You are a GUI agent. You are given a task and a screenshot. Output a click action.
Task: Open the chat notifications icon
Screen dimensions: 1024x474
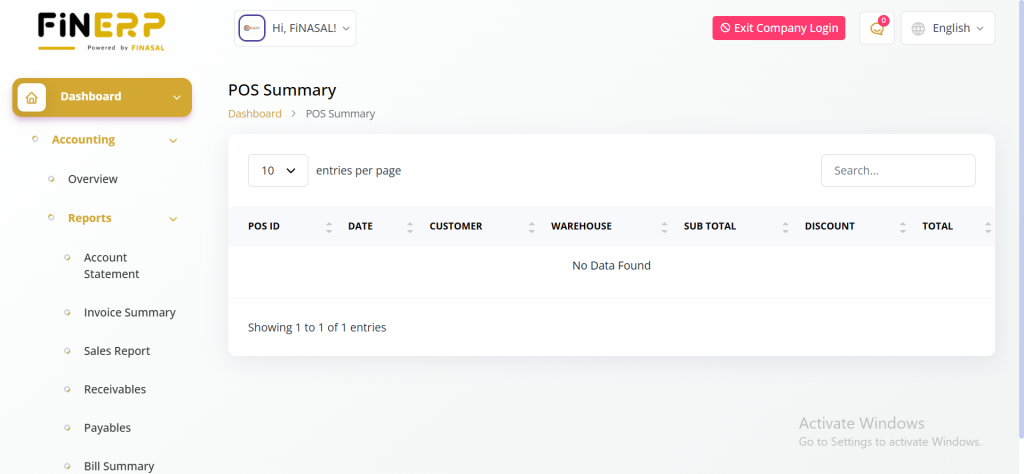coord(877,29)
